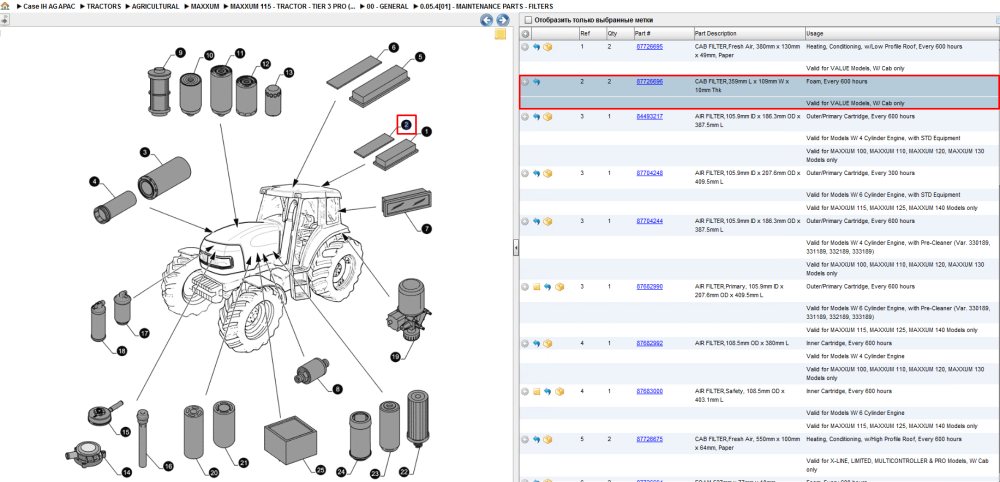Screen dimensions: 1000x482
Task: Open part number link 87726695
Action: (649, 47)
